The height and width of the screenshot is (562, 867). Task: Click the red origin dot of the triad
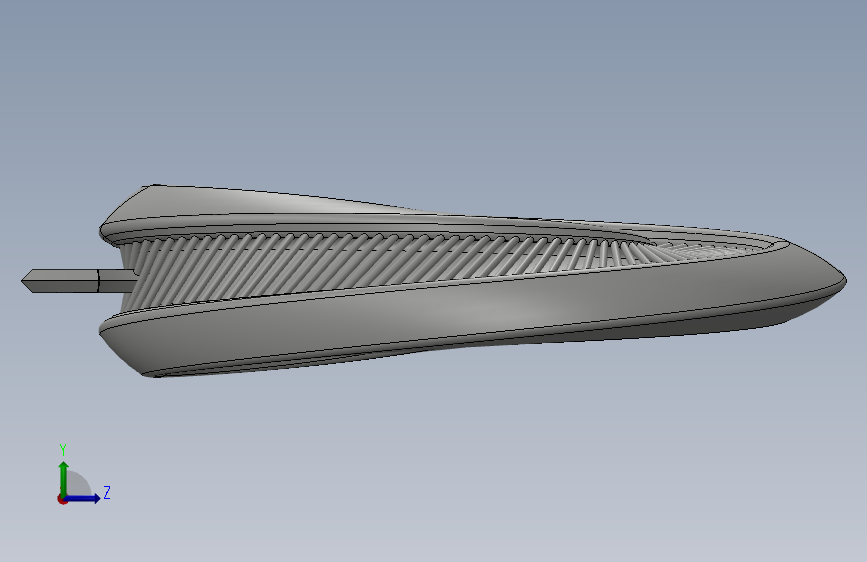pyautogui.click(x=62, y=499)
